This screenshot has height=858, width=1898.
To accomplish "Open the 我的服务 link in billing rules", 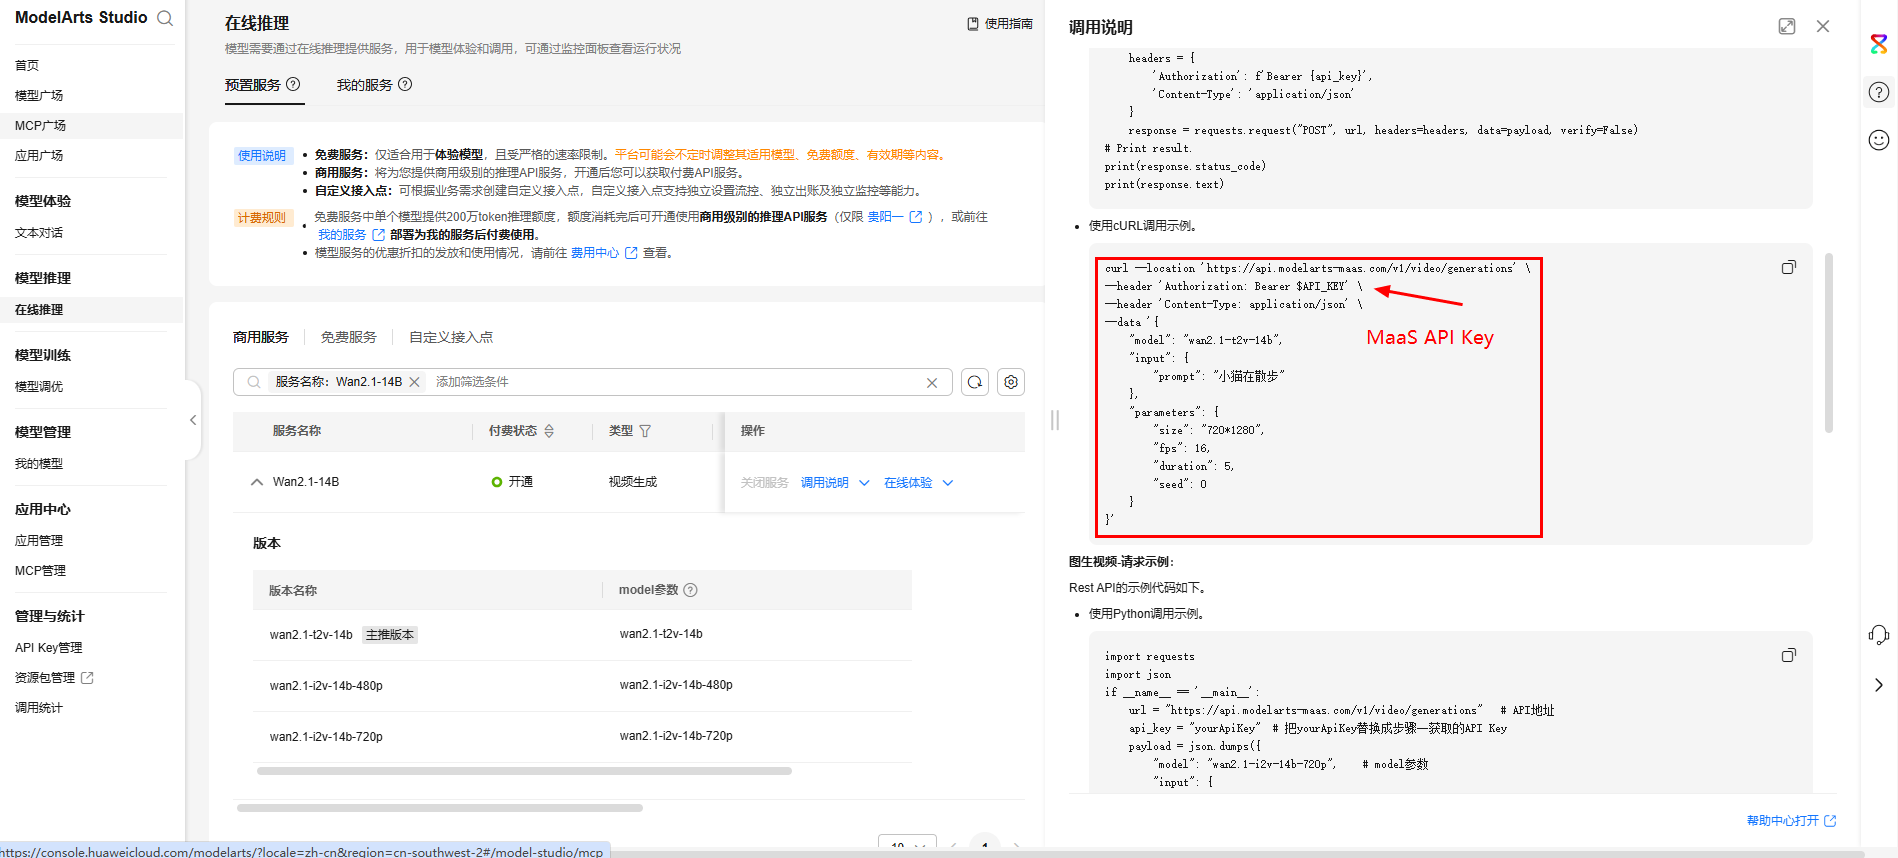I will (351, 235).
